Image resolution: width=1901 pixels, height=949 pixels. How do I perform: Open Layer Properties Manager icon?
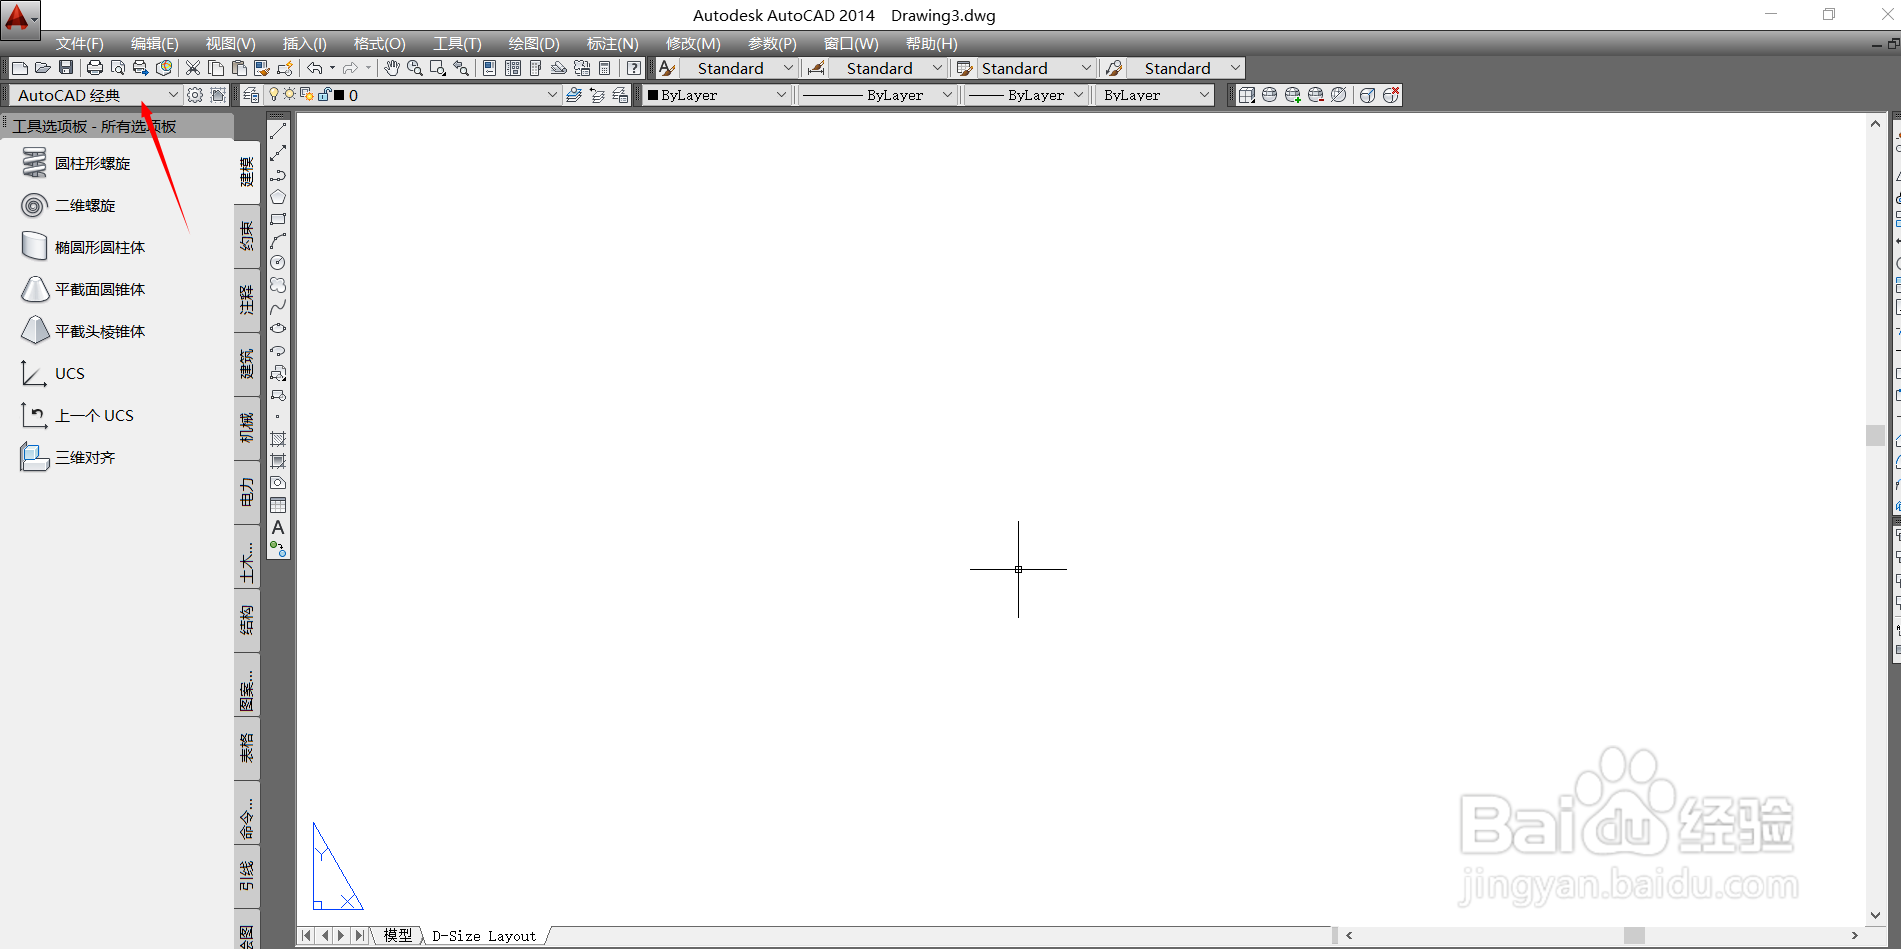[x=251, y=95]
